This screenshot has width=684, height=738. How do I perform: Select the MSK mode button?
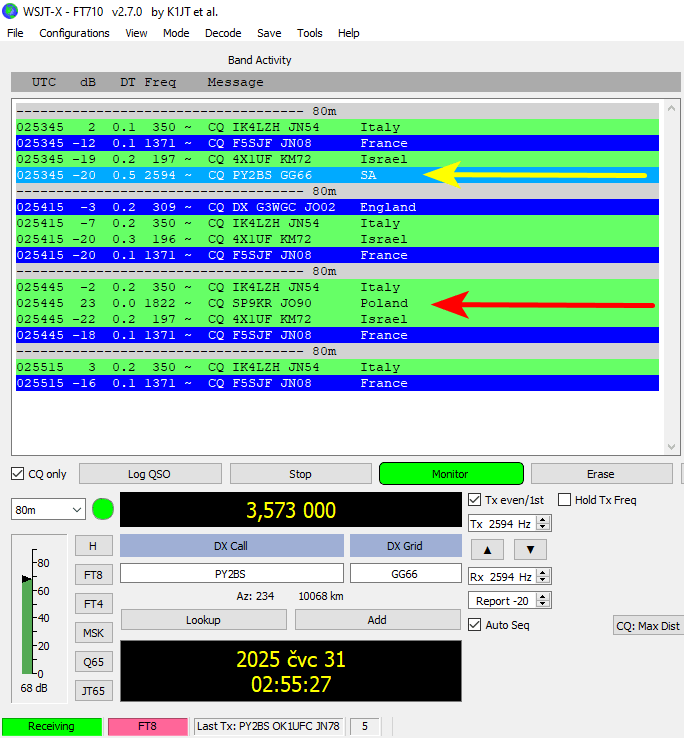coord(93,633)
